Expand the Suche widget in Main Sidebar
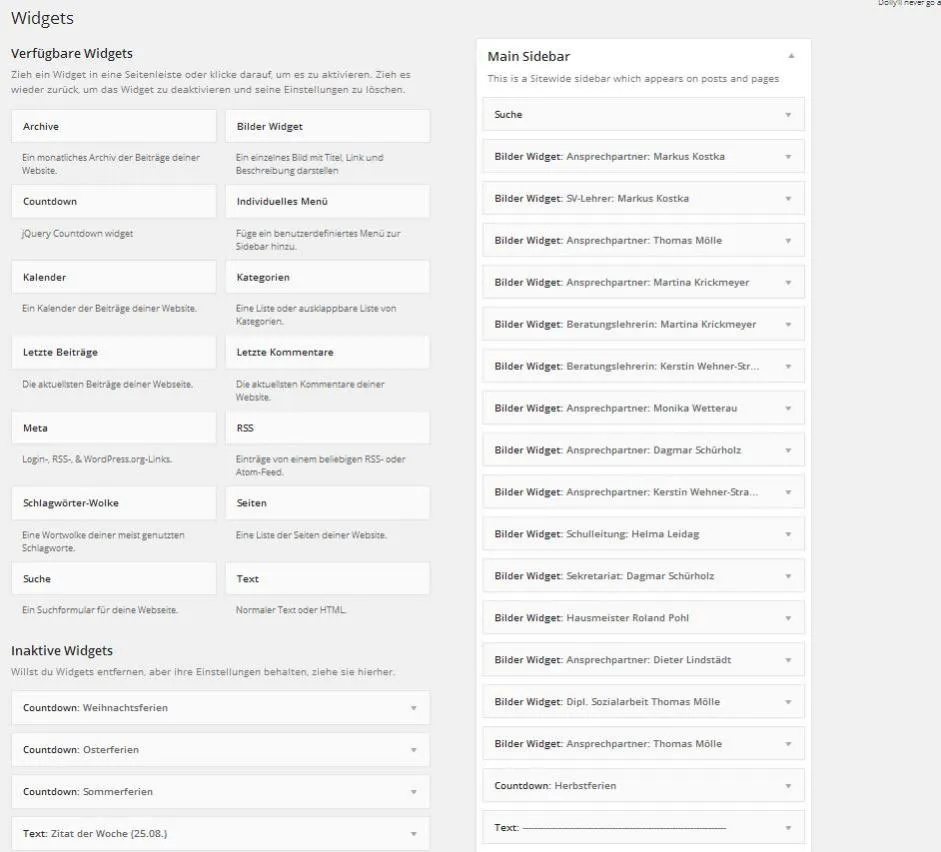 (788, 115)
